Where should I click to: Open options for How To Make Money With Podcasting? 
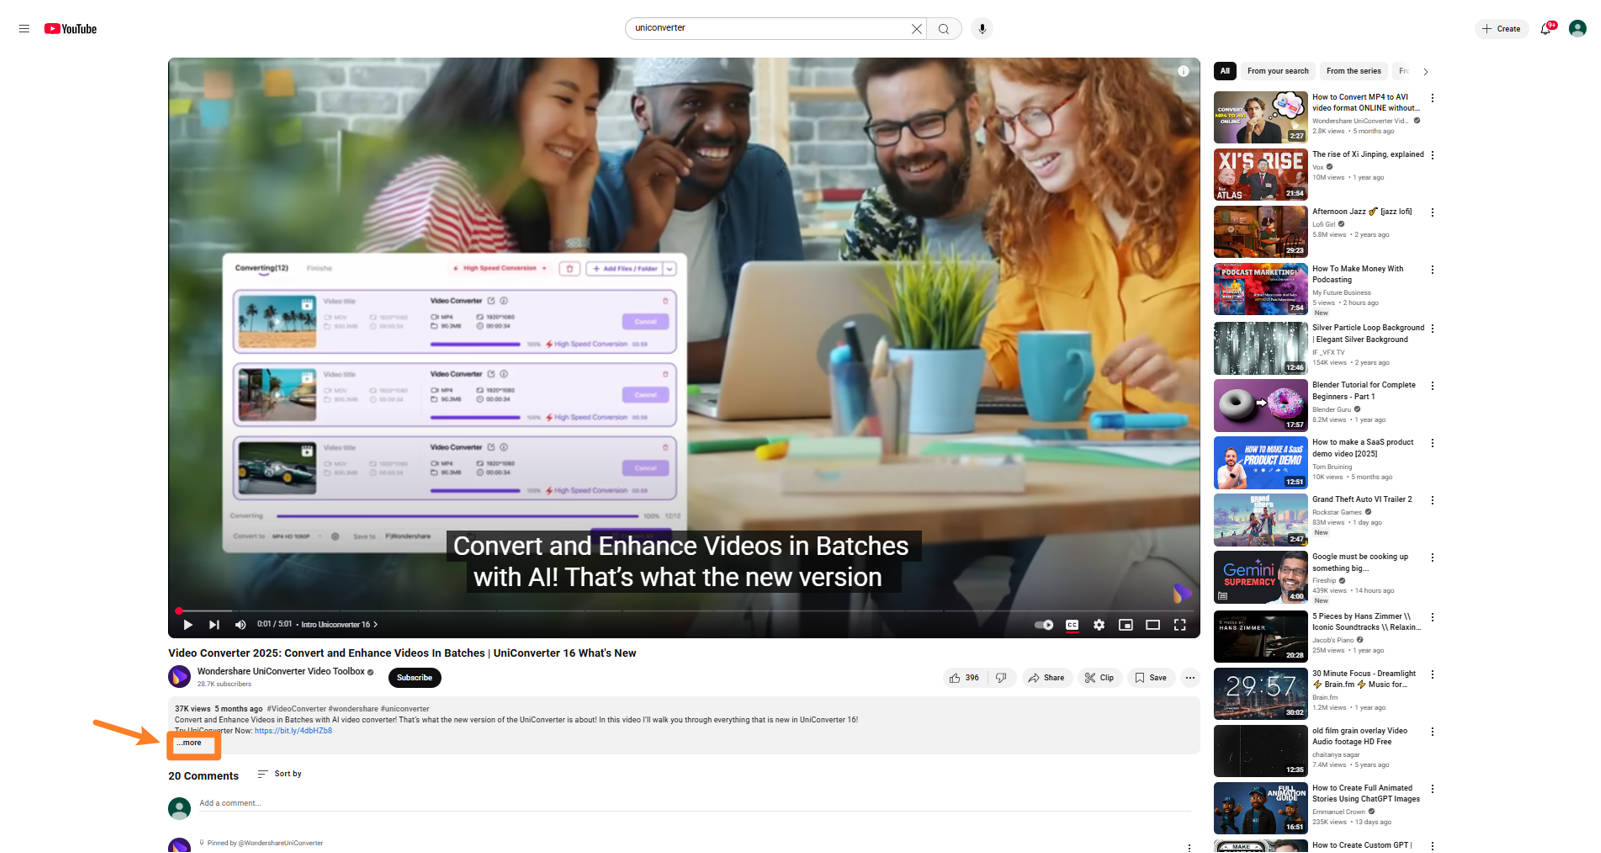(1432, 270)
